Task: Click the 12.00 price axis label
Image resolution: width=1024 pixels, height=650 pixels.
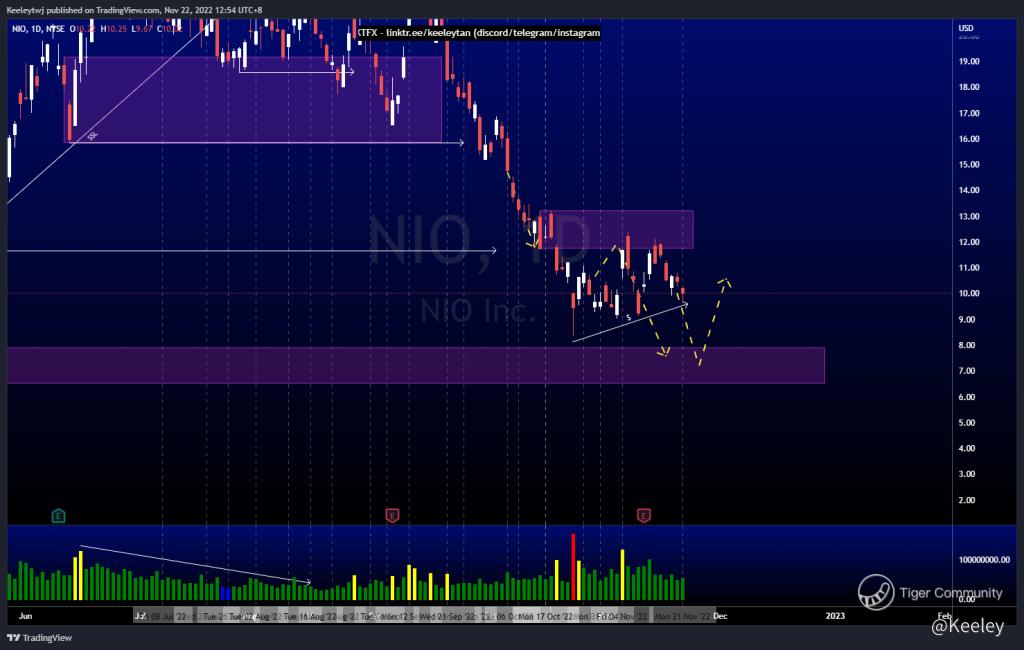Action: (969, 242)
